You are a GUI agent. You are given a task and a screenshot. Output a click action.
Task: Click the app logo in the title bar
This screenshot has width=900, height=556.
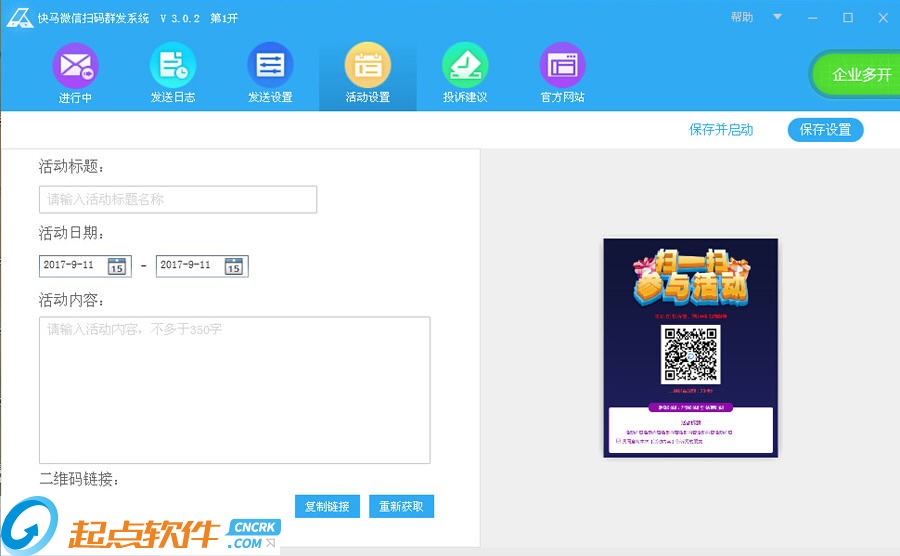point(20,18)
